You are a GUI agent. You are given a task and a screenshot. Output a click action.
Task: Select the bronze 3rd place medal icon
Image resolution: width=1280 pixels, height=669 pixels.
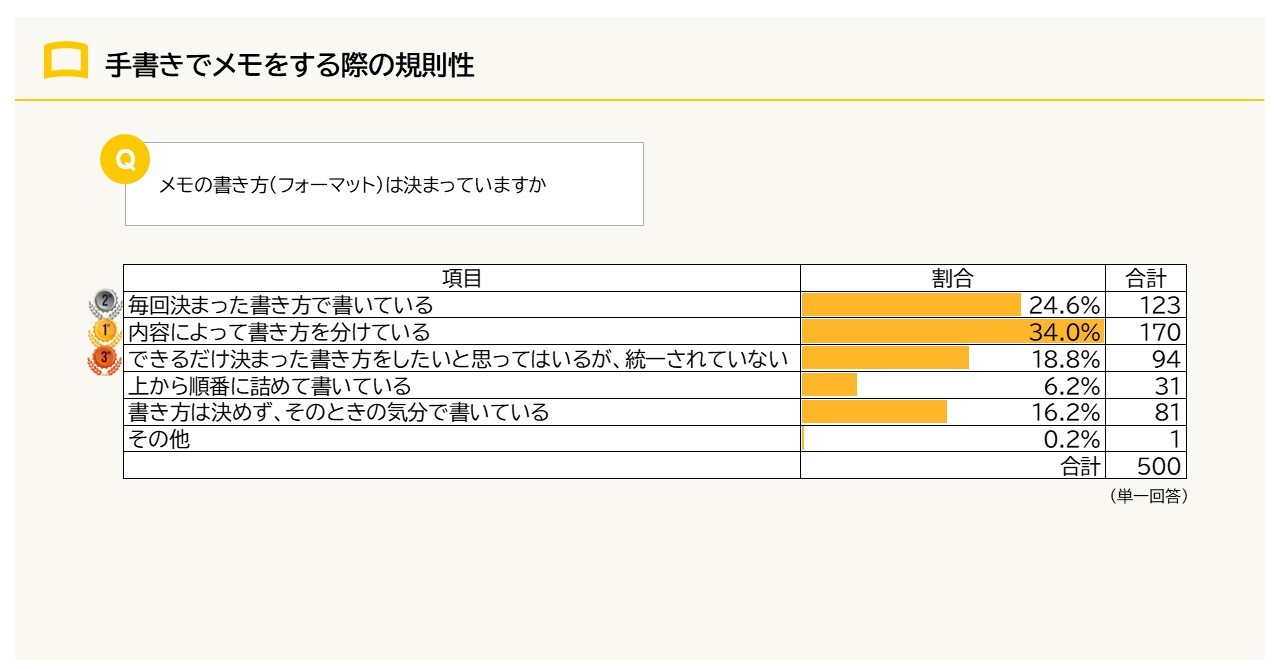pyautogui.click(x=104, y=359)
